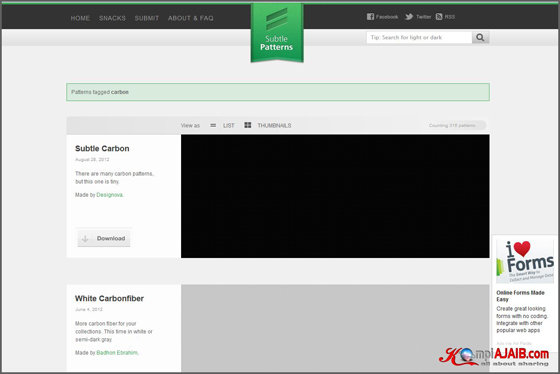Click the 'carbon' tag text

tap(120, 92)
